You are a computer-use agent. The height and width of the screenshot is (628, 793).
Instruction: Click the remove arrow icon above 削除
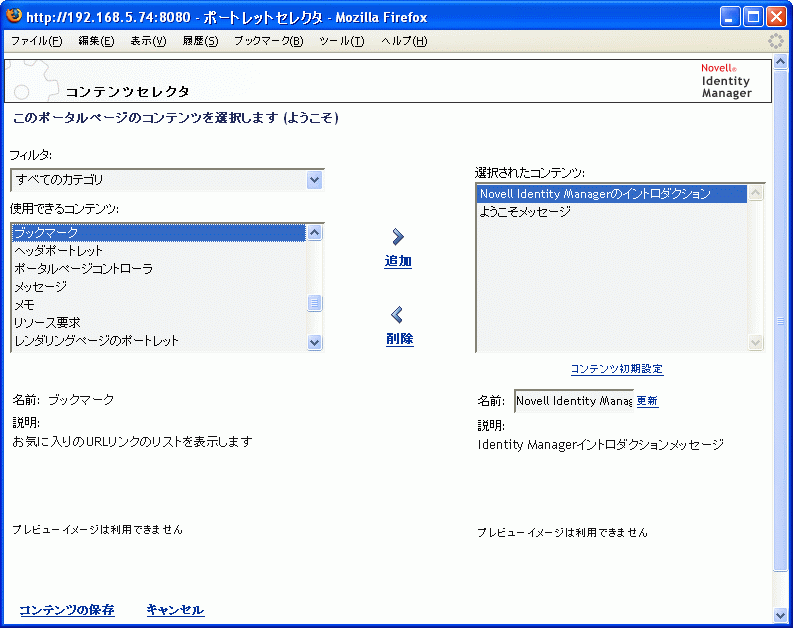(x=397, y=315)
